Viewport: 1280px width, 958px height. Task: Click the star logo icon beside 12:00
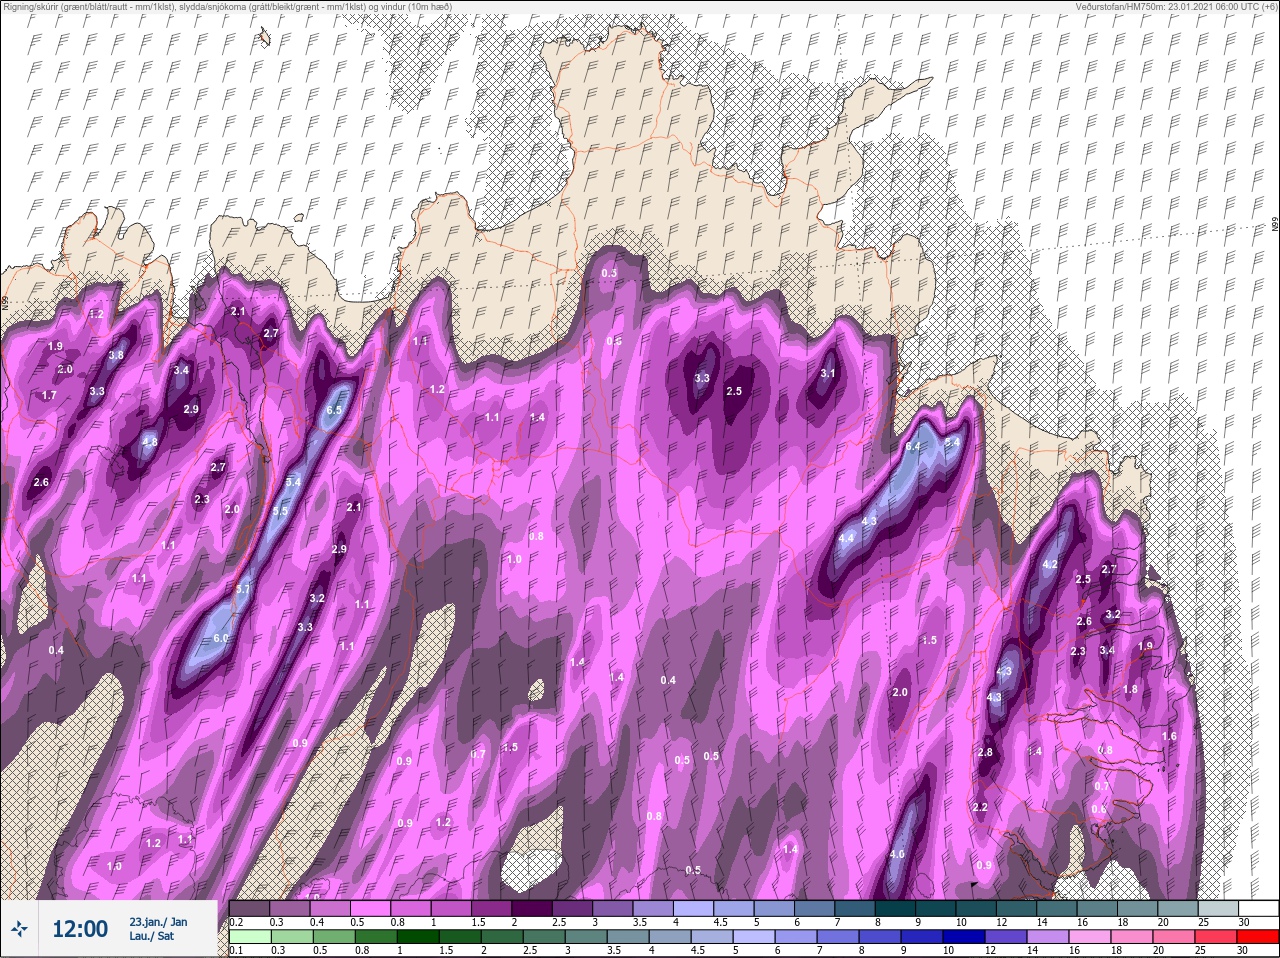click(x=21, y=929)
